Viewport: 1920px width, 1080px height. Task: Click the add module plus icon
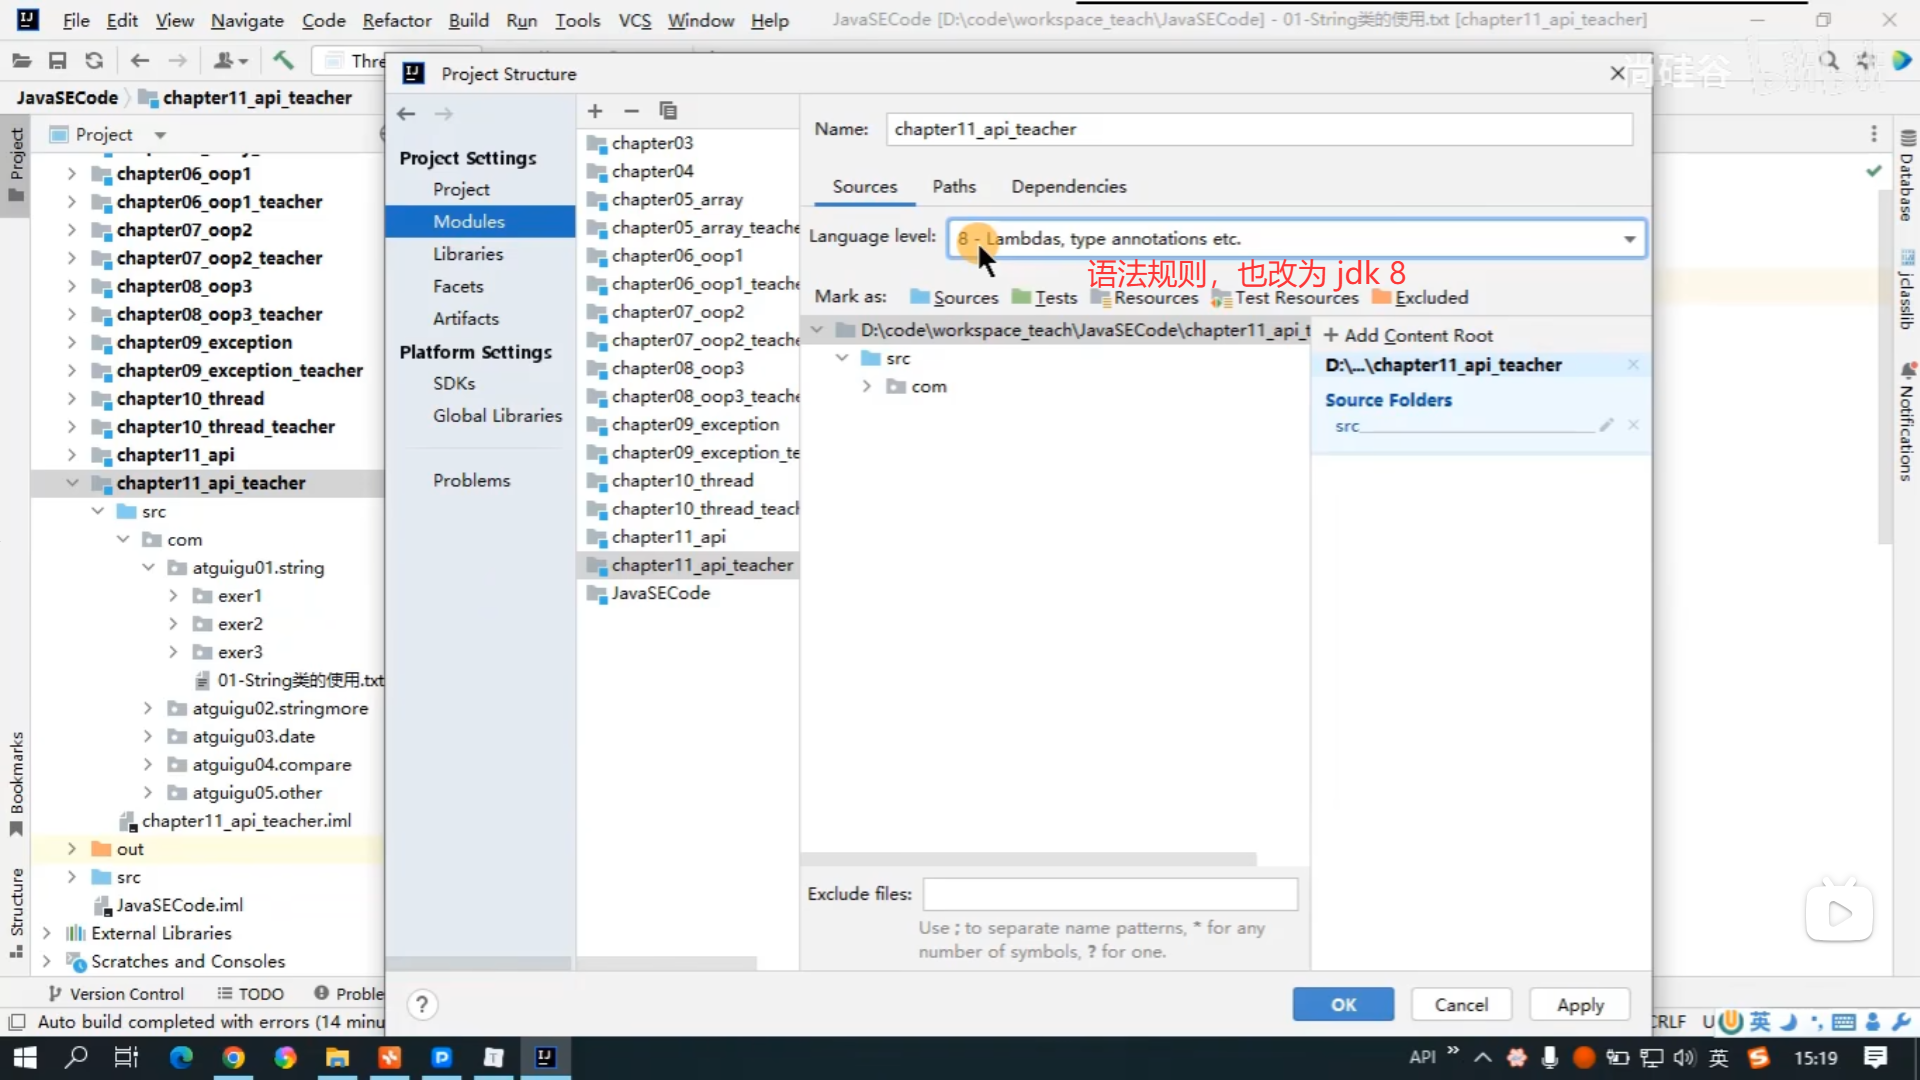[x=595, y=111]
